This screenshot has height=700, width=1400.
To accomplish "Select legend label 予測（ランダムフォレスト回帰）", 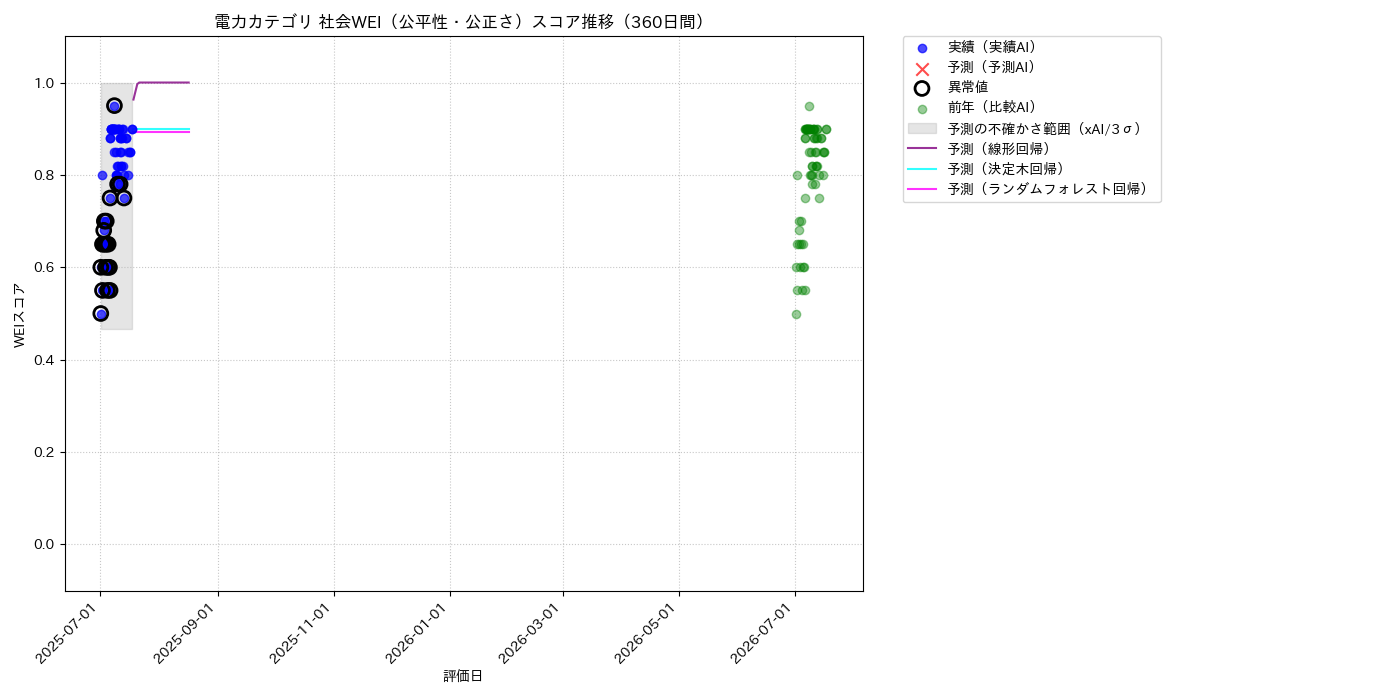I will [1048, 188].
